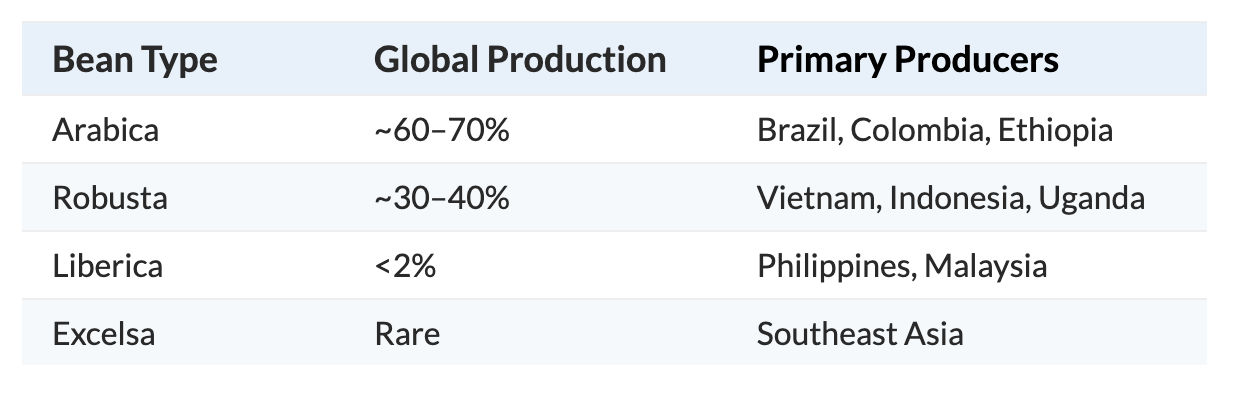This screenshot has width=1236, height=398.
Task: Select the Robusta cell
Action: pos(110,198)
